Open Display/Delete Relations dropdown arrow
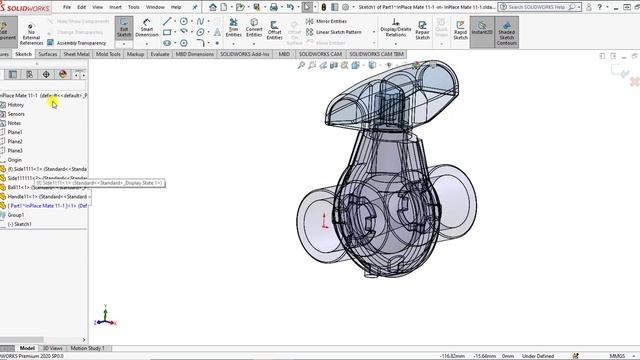The image size is (640, 360). [396, 44]
